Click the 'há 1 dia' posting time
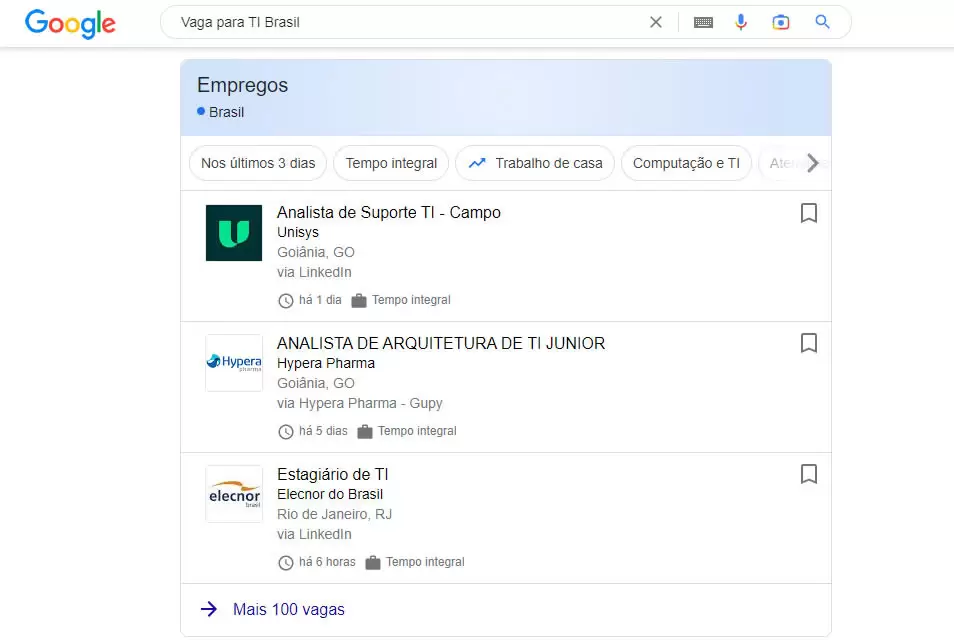 320,300
